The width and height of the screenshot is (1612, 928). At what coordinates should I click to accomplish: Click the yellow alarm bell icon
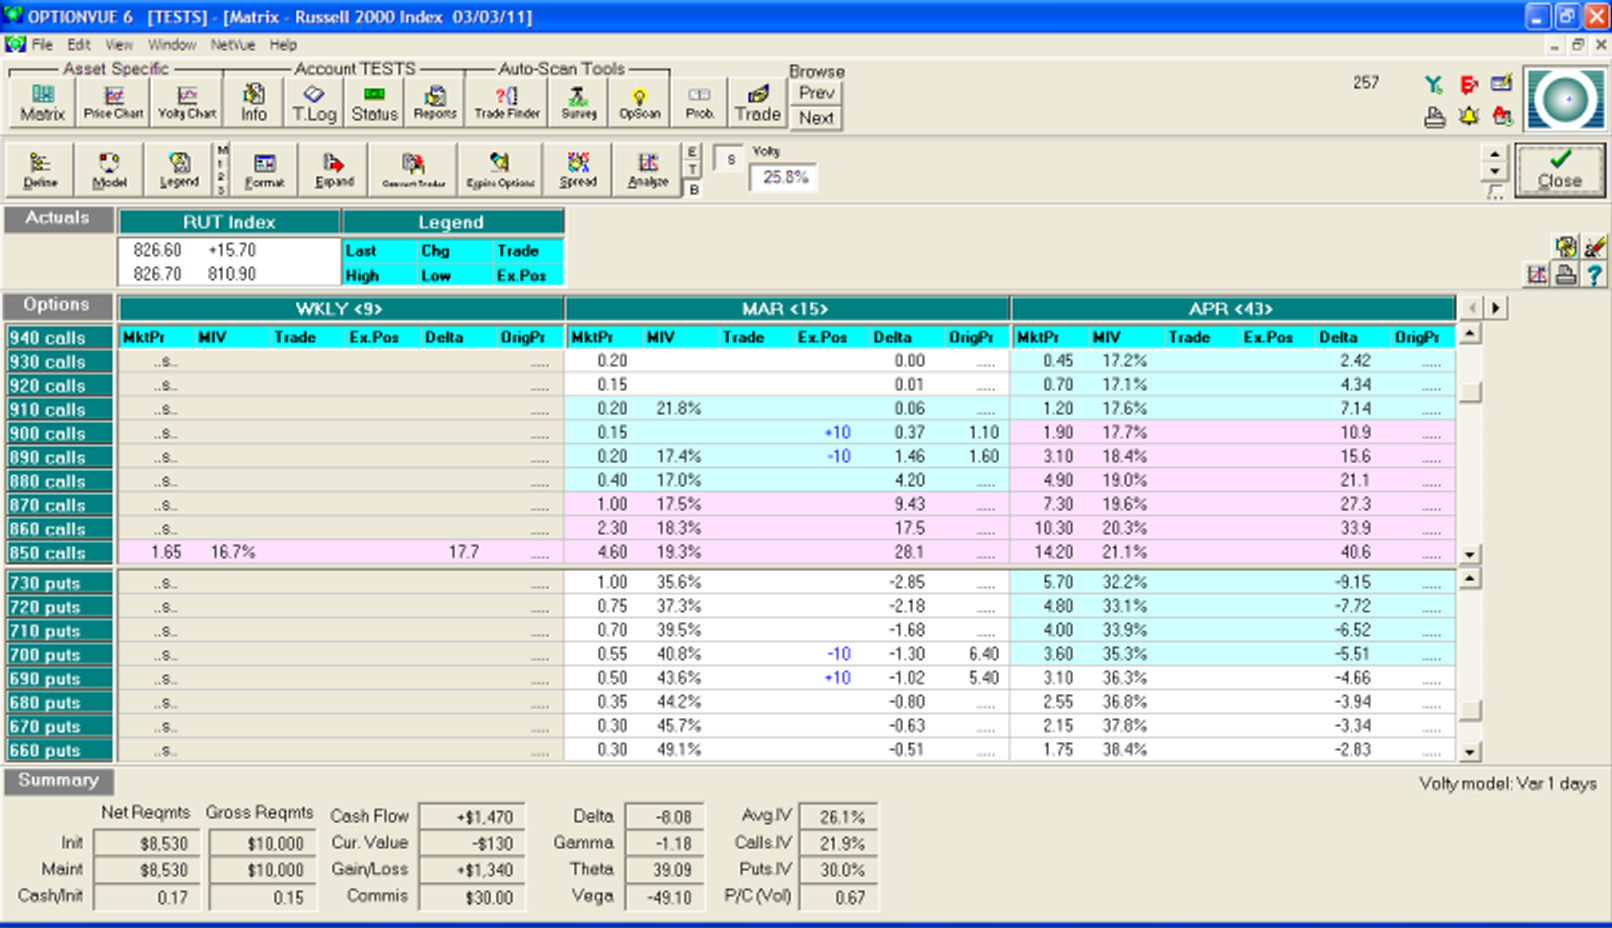coord(1468,116)
